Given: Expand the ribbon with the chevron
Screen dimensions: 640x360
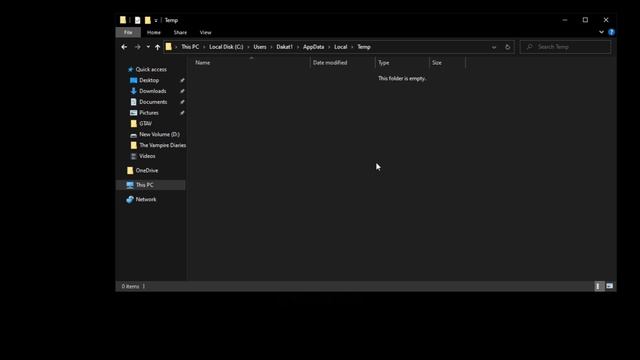Looking at the screenshot, I should 601,32.
